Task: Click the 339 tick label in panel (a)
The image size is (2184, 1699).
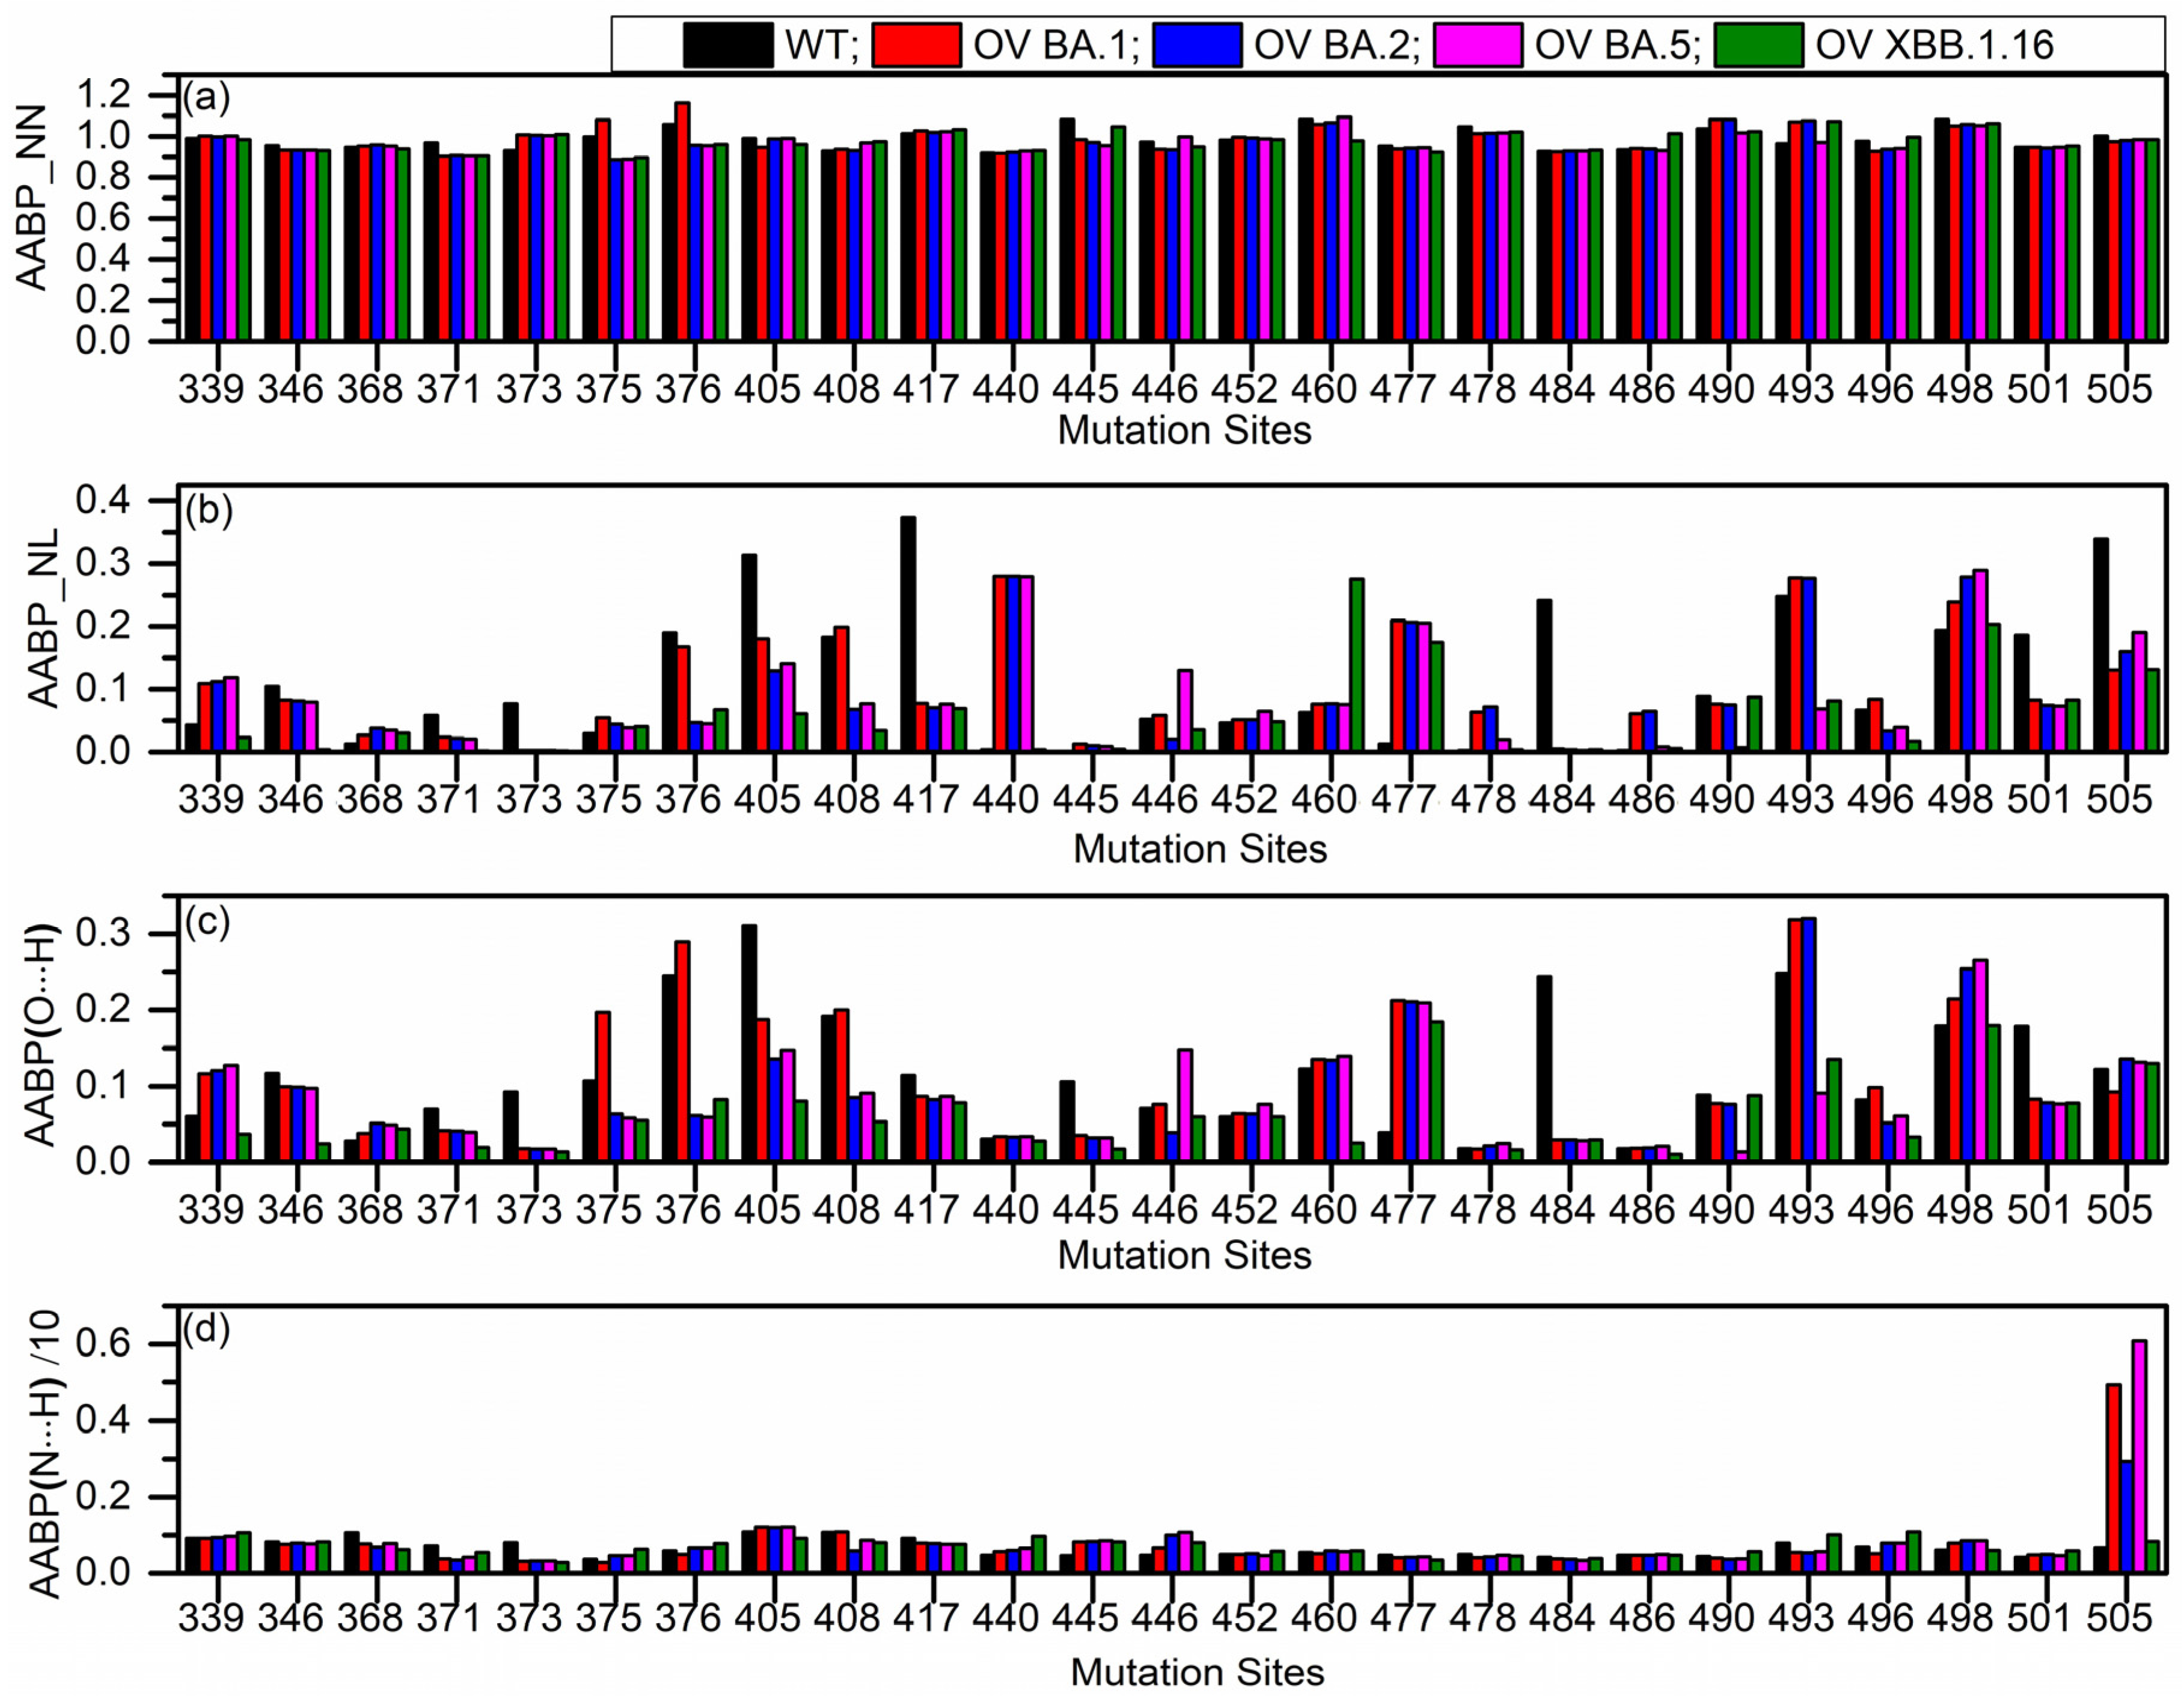Action: pos(211,389)
